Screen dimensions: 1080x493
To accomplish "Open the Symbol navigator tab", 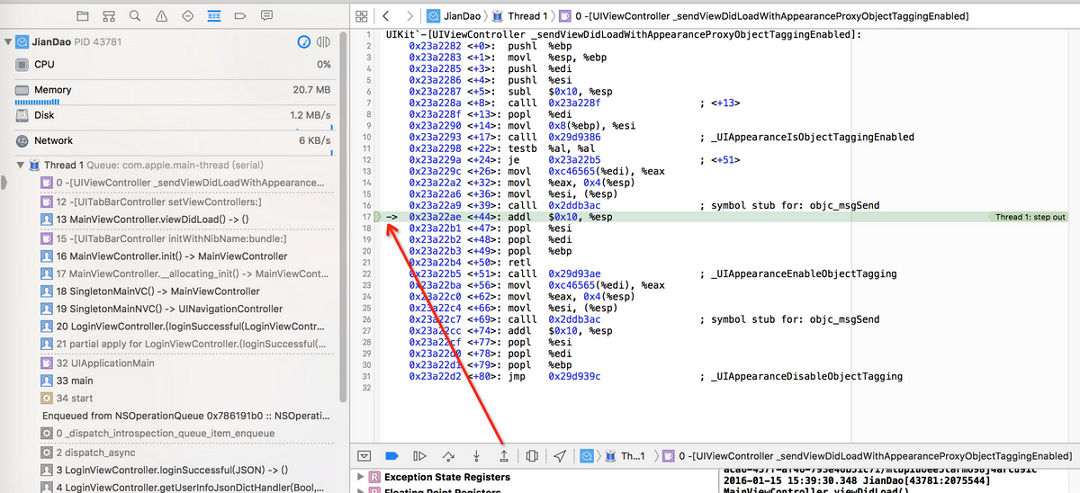I will coord(109,15).
